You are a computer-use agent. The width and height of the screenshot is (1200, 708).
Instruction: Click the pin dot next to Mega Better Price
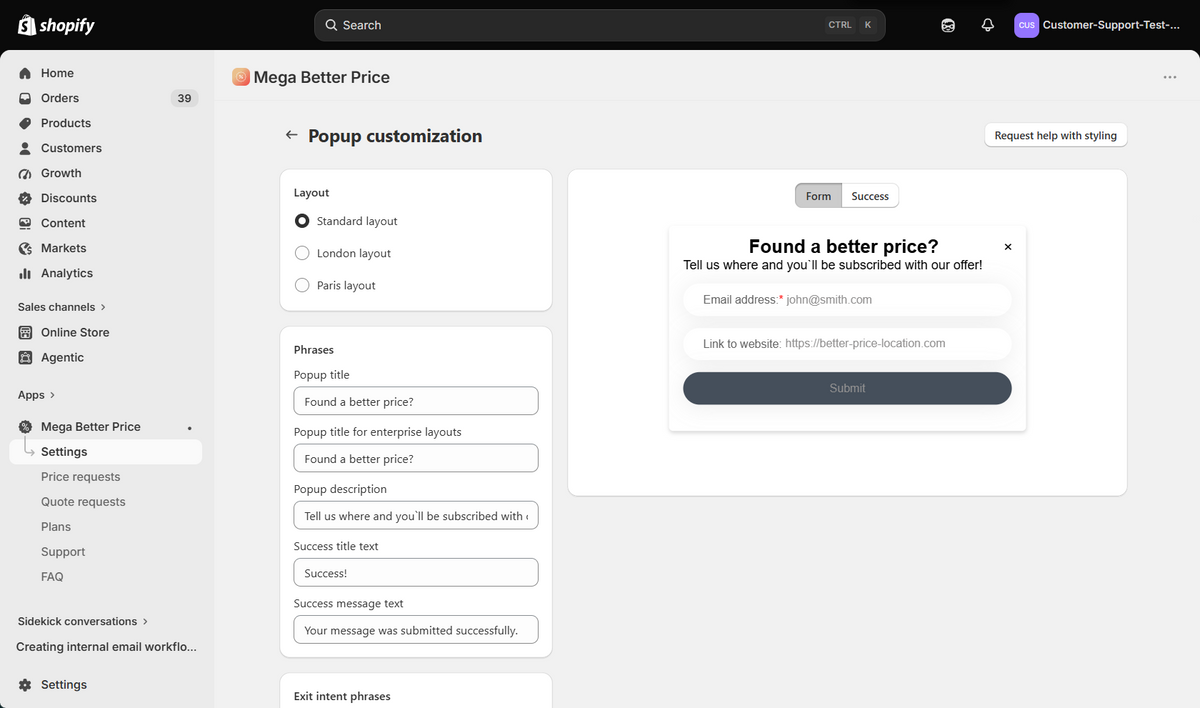190,428
